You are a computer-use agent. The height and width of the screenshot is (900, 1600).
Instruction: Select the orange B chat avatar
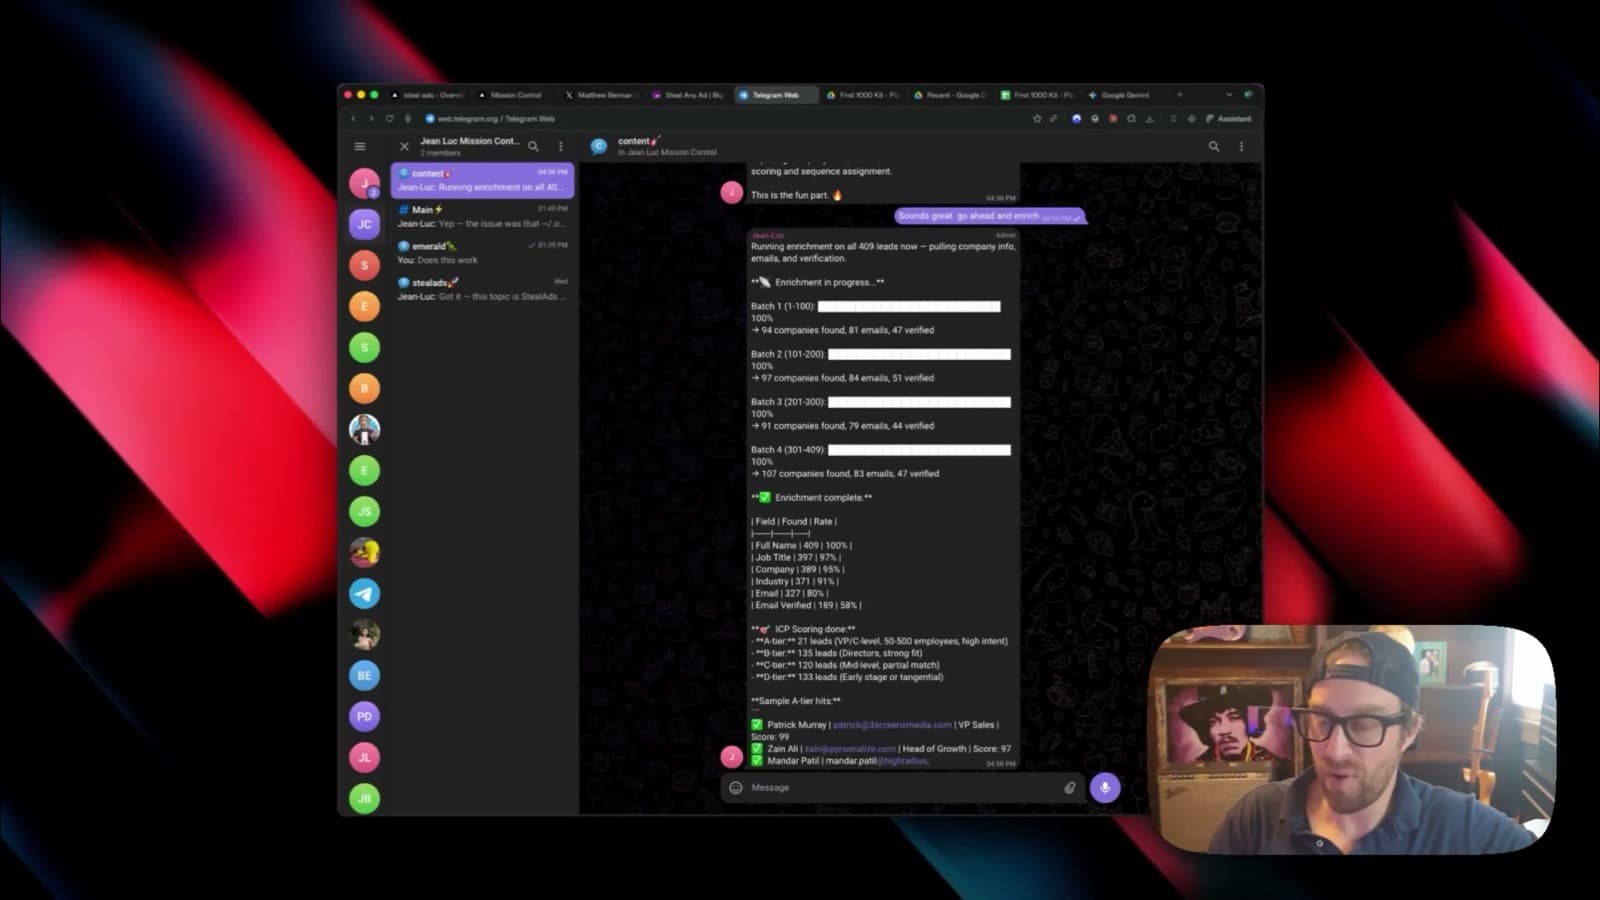pyautogui.click(x=365, y=388)
